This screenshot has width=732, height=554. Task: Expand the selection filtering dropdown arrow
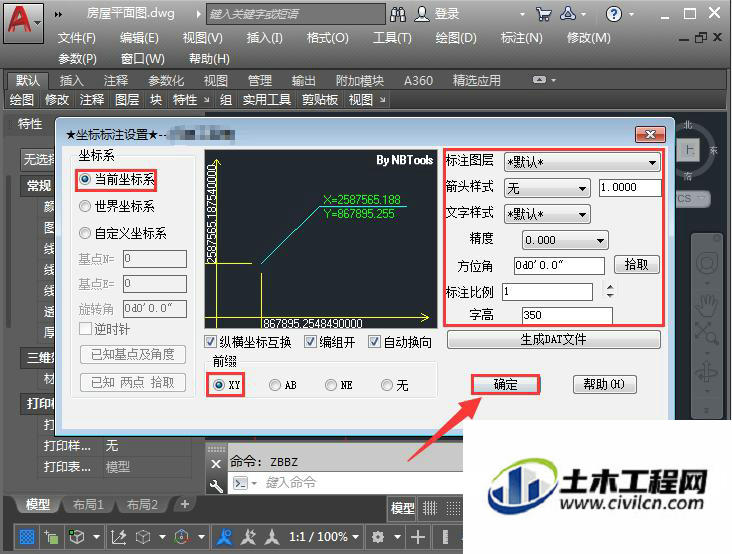[162, 537]
